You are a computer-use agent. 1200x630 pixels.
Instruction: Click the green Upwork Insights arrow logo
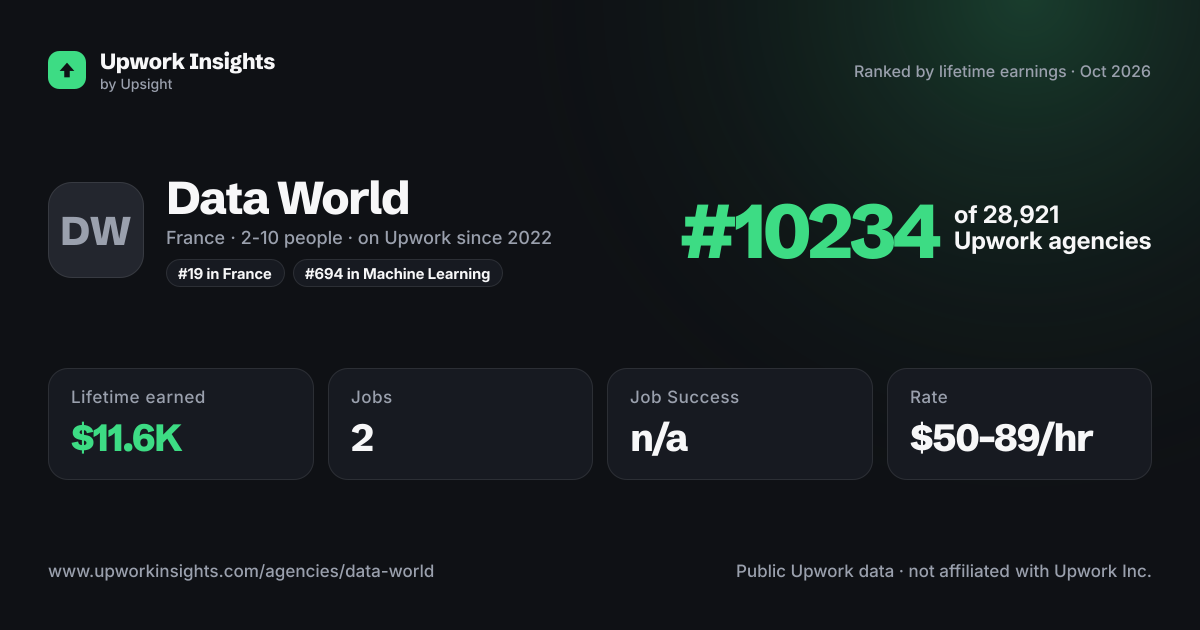click(67, 70)
